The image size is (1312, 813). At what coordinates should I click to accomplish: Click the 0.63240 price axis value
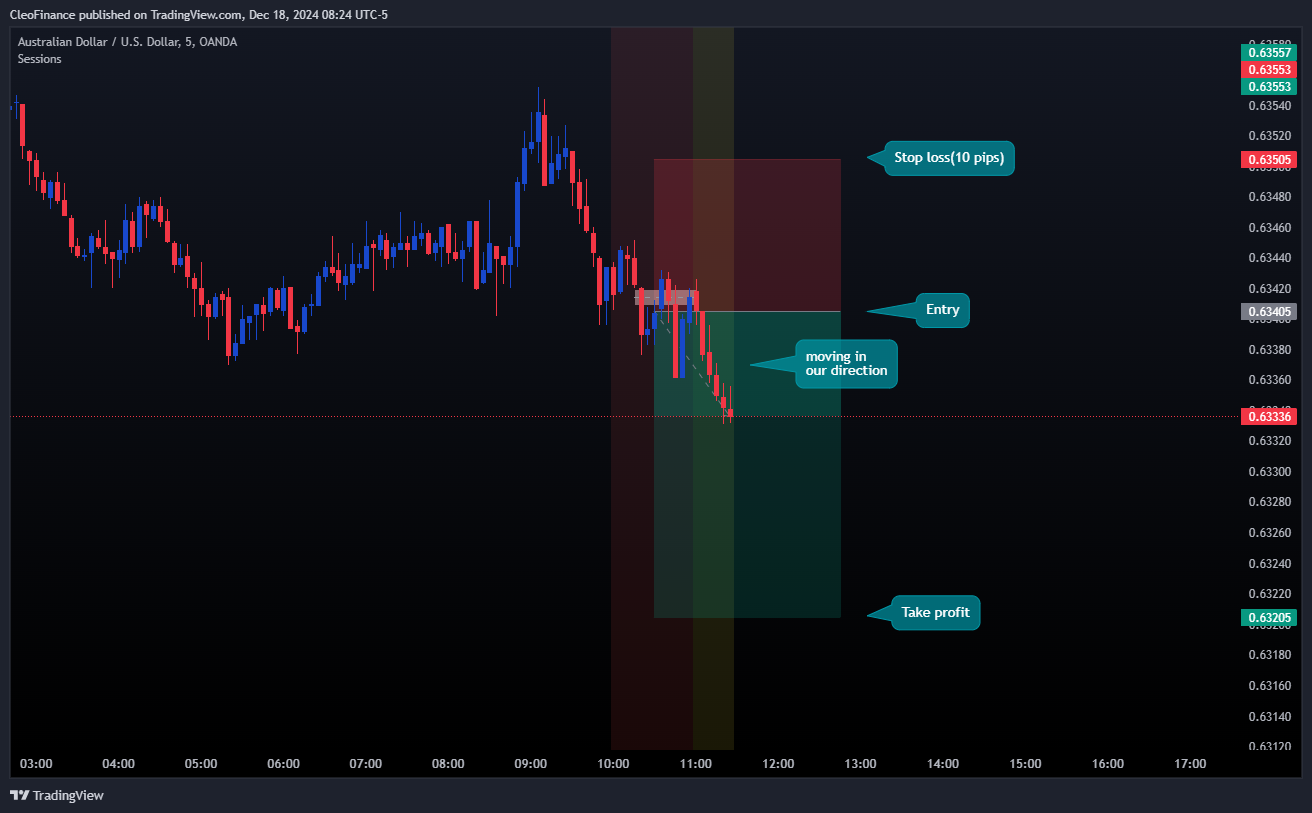coord(1269,564)
